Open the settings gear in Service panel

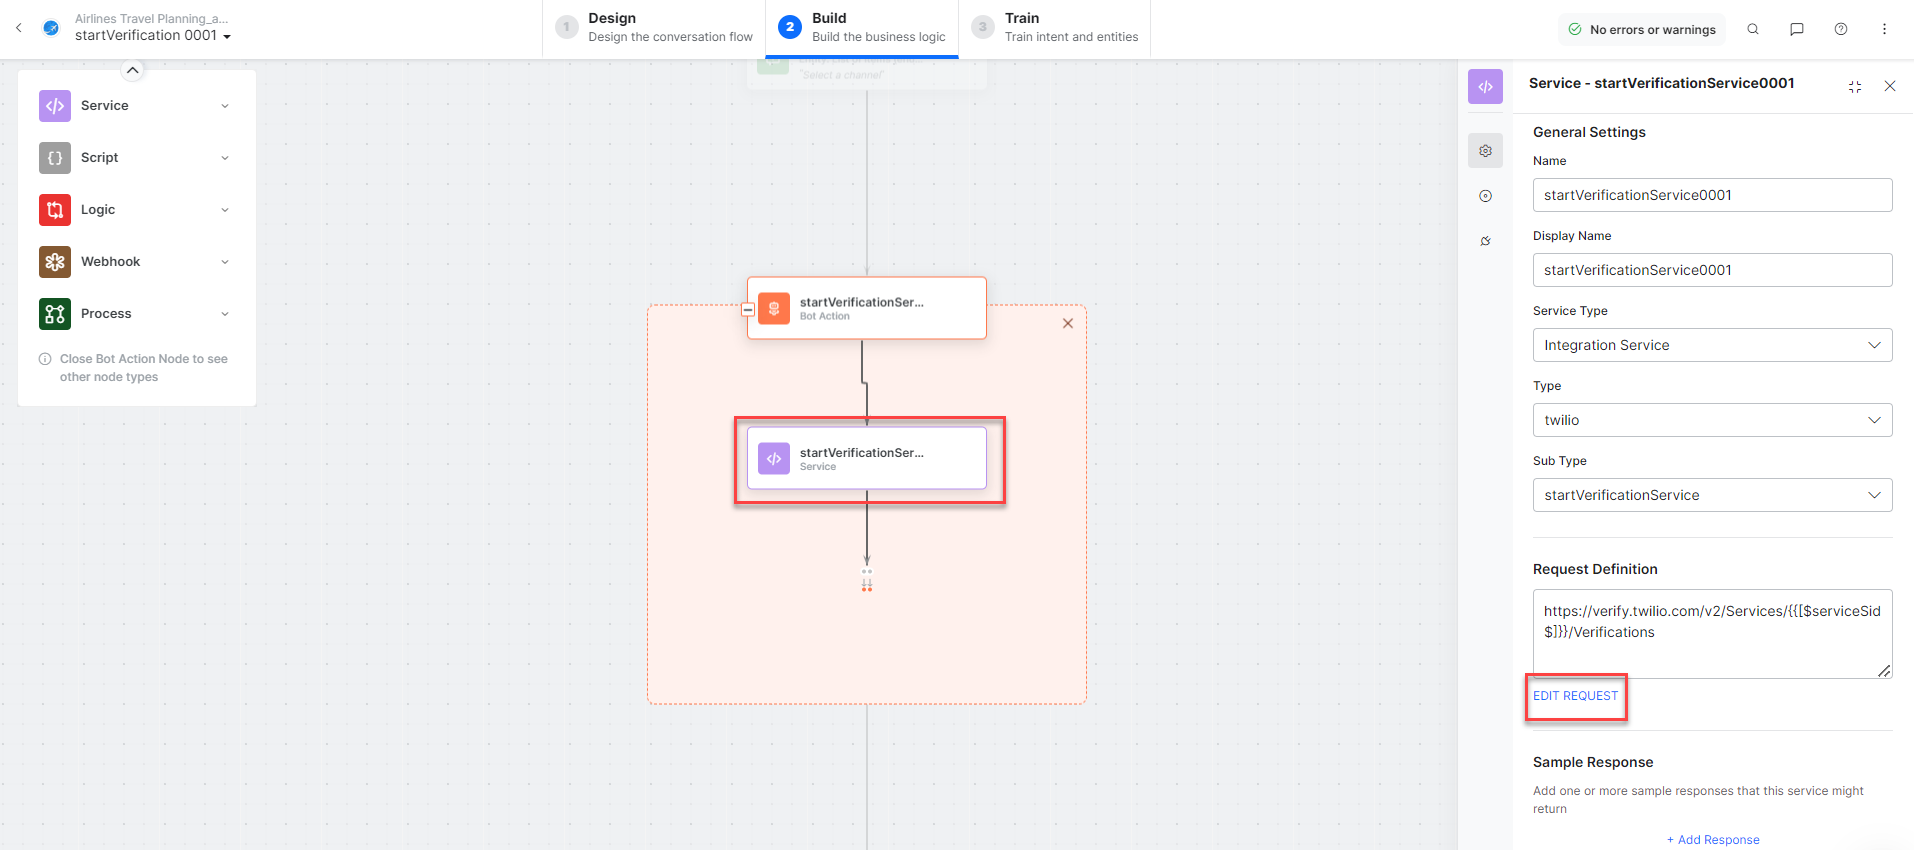coord(1486,151)
